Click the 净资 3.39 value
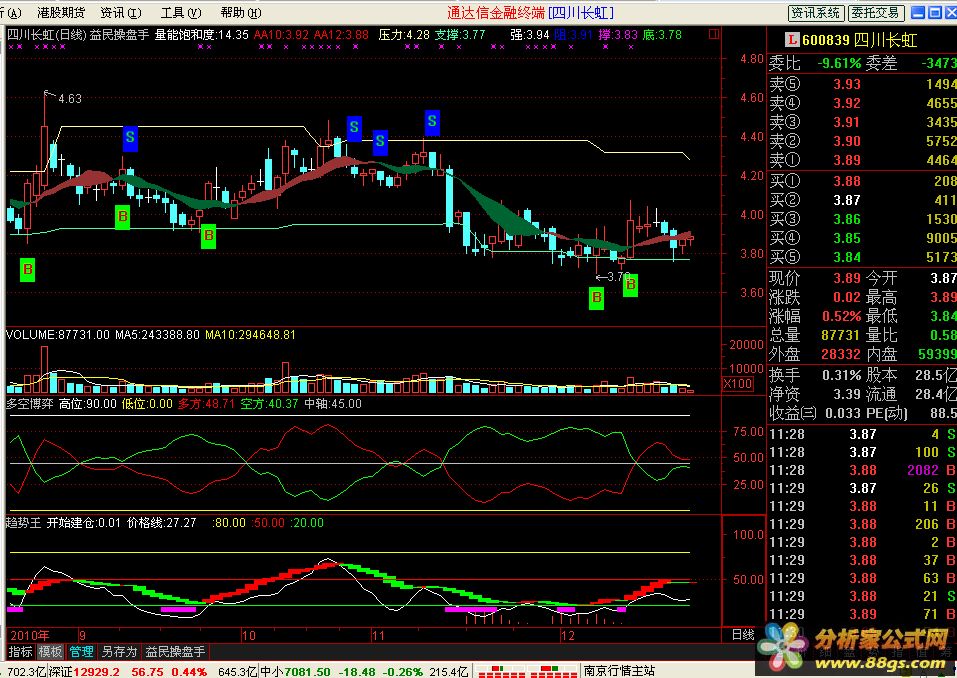Screen dimensions: 957x678 847,394
